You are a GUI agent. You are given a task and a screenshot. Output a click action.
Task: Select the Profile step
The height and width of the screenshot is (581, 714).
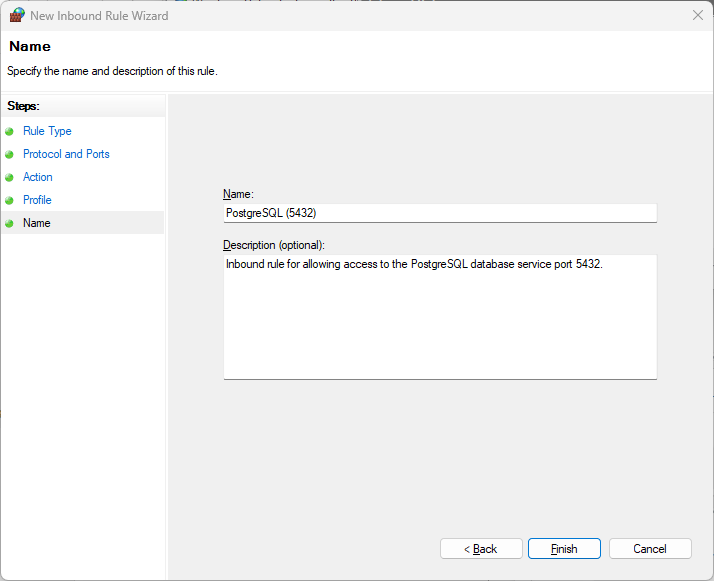pos(37,200)
